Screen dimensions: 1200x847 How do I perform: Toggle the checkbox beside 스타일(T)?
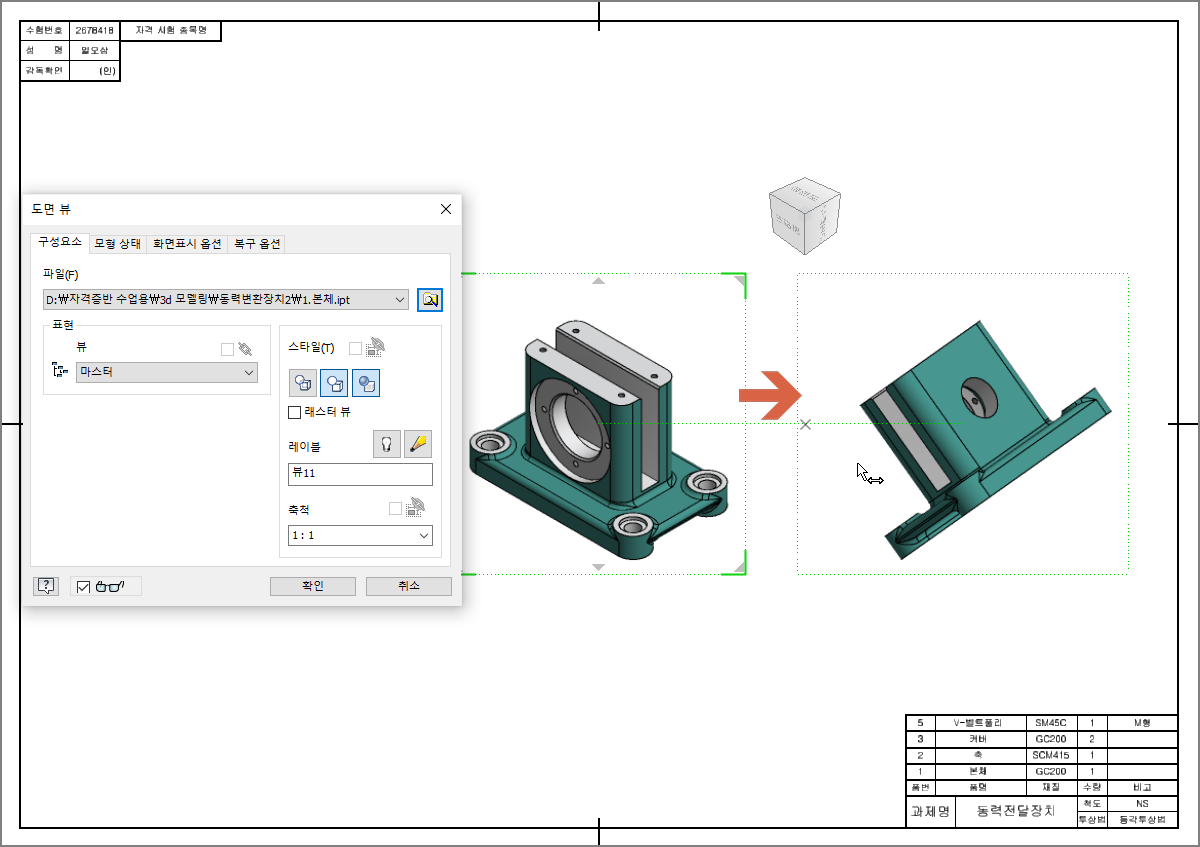(355, 348)
